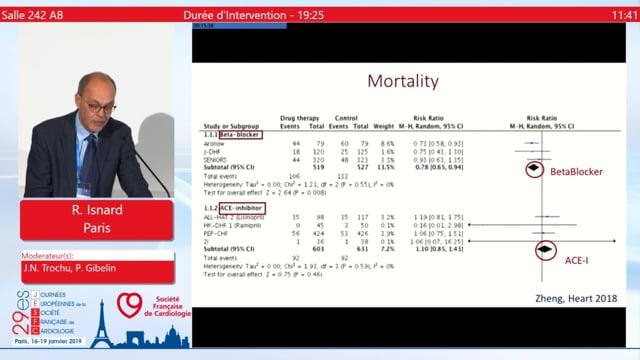Click the red BetaBlocker annotation text
Image resolution: width=640 pixels, height=360 pixels.
pyautogui.click(x=576, y=172)
